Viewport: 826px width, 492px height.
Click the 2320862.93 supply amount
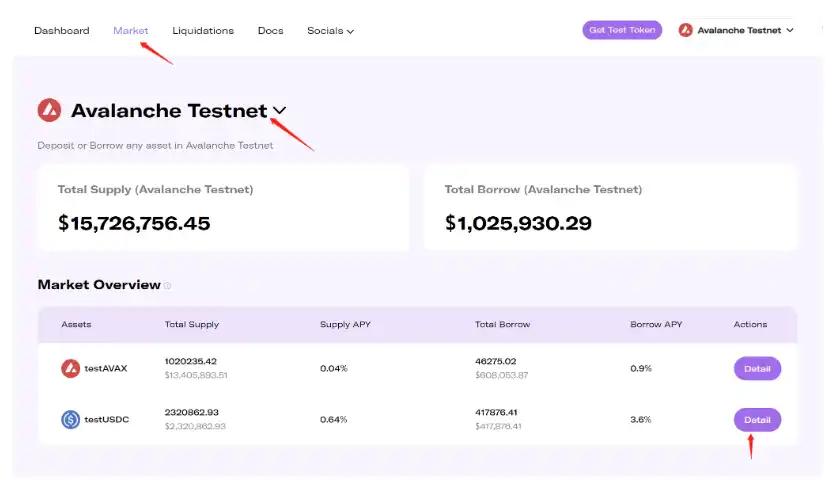[x=192, y=412]
